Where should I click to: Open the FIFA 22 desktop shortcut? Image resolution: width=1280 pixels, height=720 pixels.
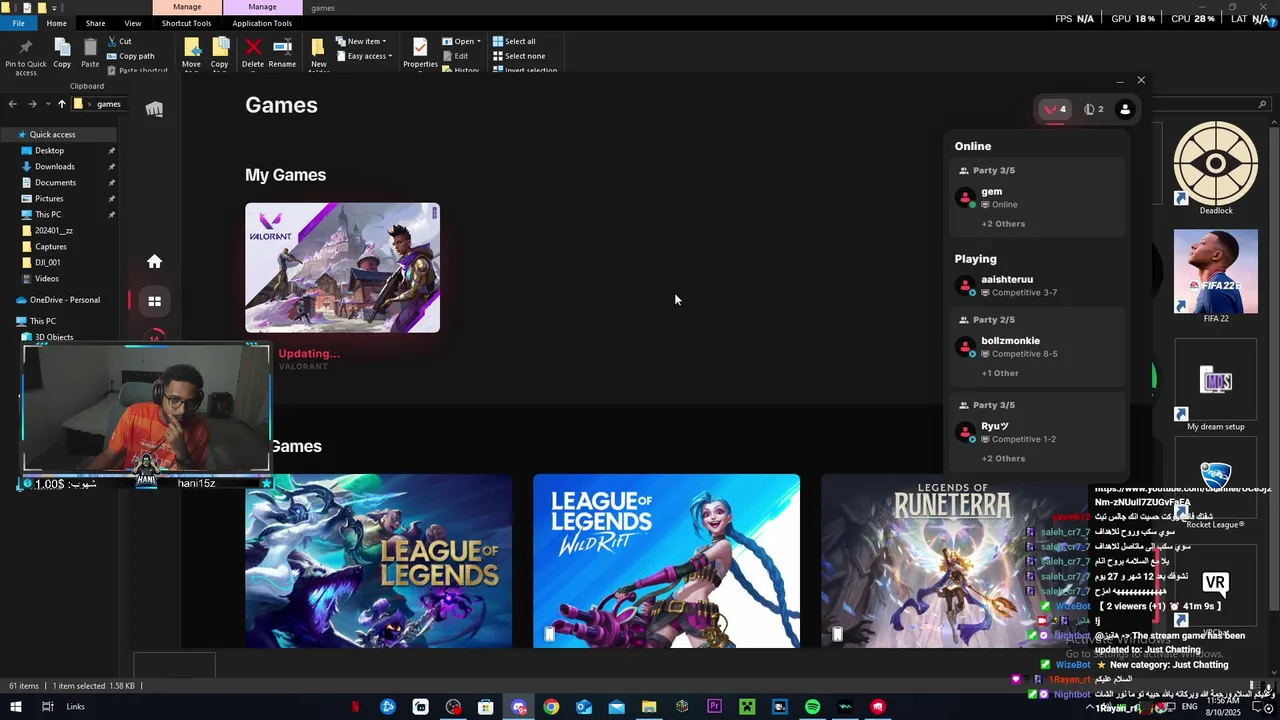1216,276
